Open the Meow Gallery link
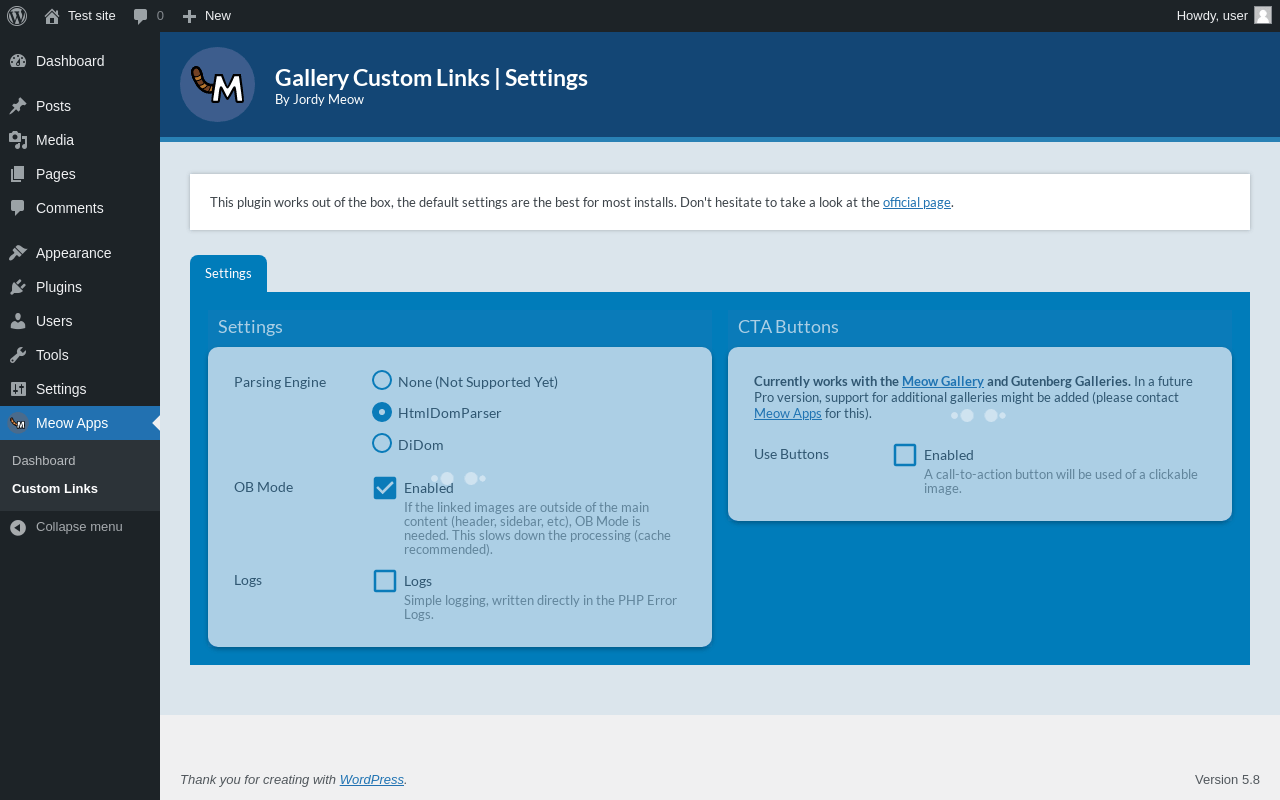Screen dimensions: 1280x800 [x=942, y=381]
